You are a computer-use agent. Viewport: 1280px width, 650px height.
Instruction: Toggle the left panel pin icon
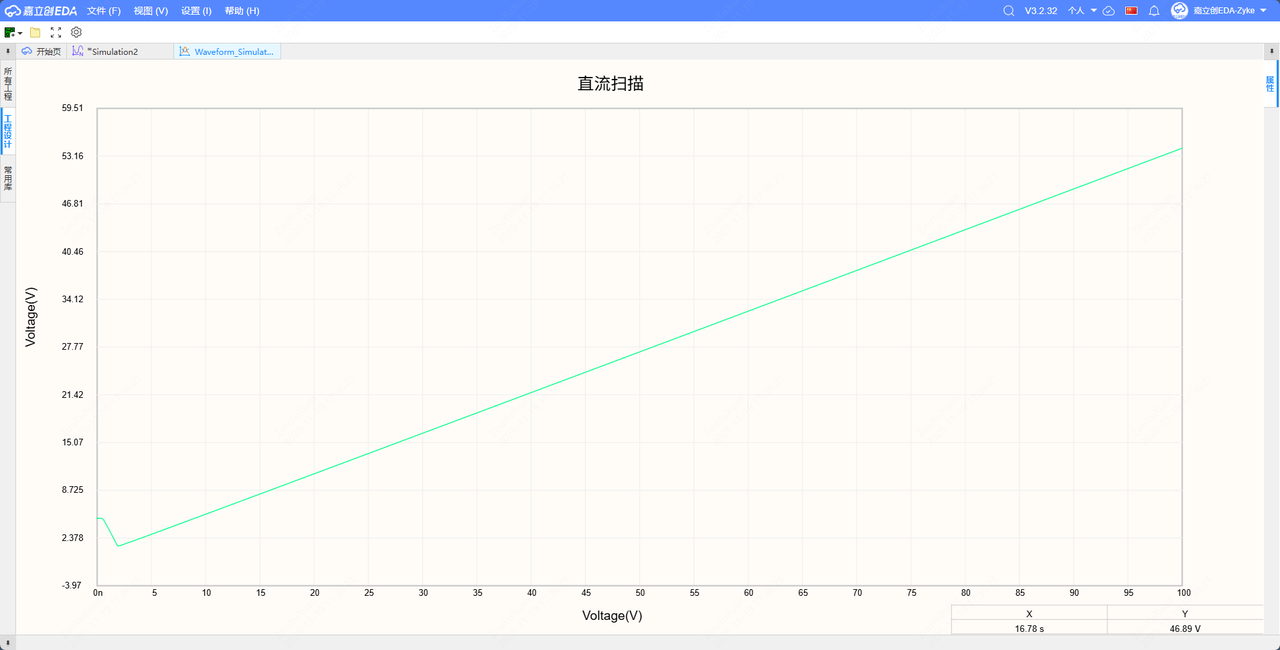tap(8, 50)
